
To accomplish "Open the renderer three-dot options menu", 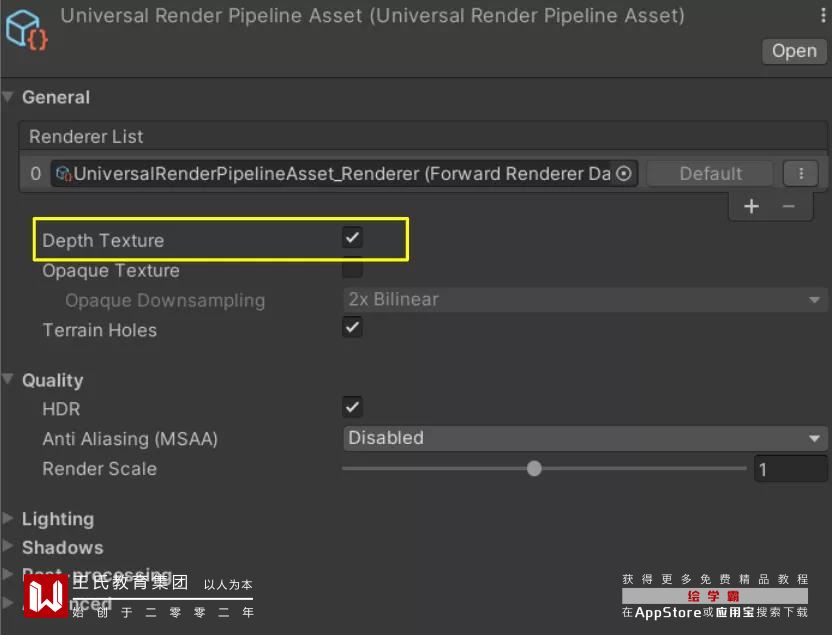I will click(x=800, y=174).
